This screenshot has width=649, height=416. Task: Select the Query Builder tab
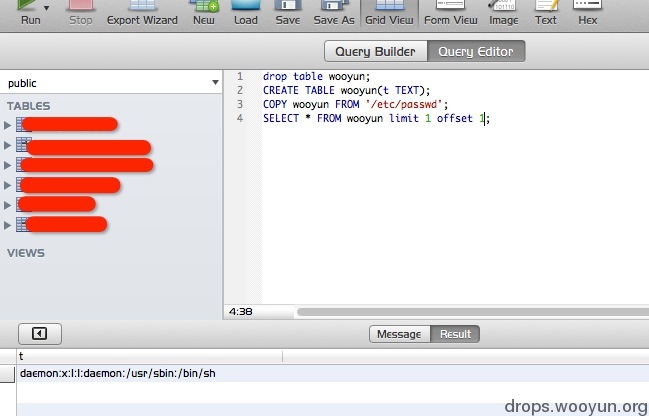click(x=375, y=51)
